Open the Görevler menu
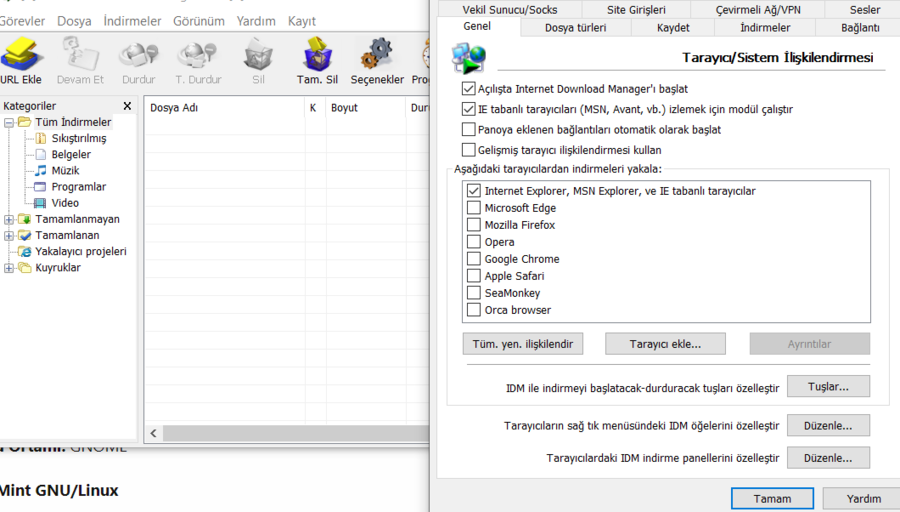 (22, 21)
